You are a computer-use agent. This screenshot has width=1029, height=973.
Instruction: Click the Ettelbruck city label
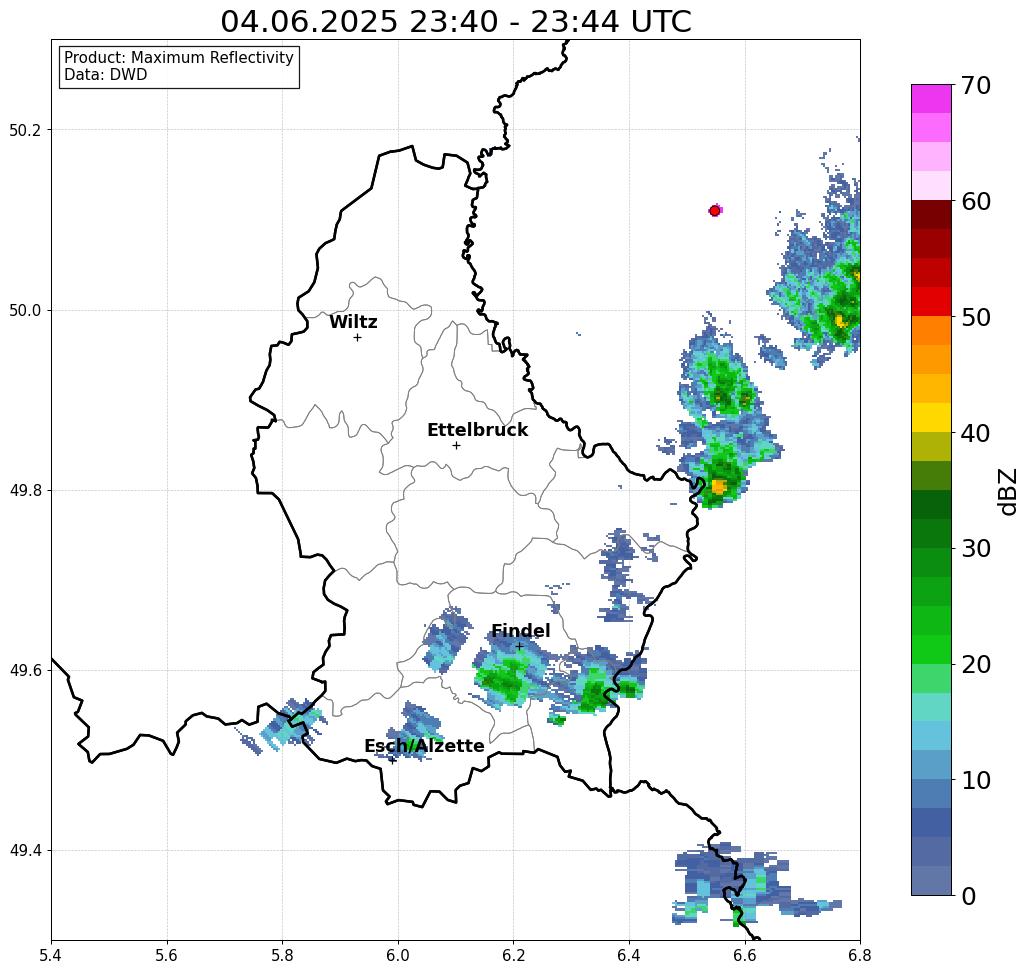tap(477, 430)
